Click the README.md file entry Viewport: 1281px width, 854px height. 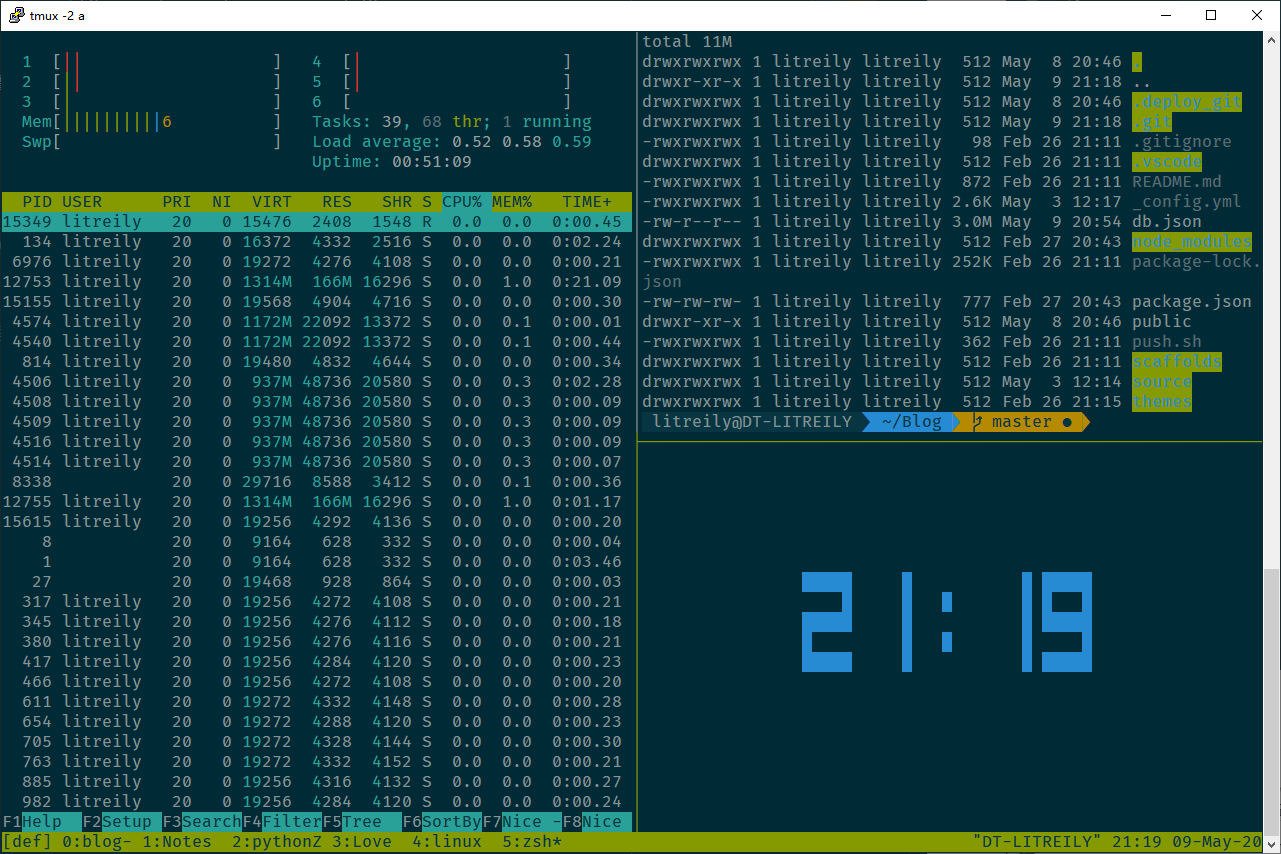(1177, 182)
